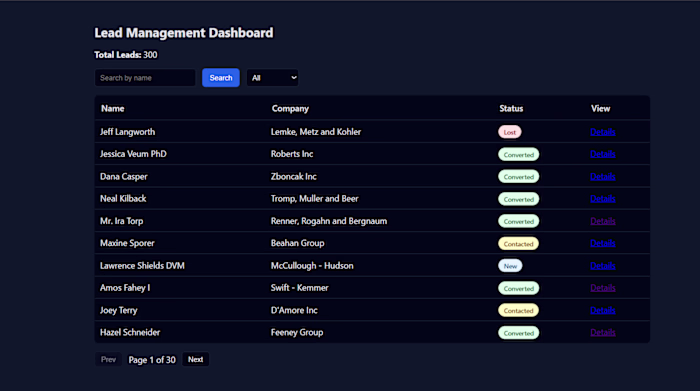Click company Zboncak Inc
This screenshot has height=391, width=700.
294,176
